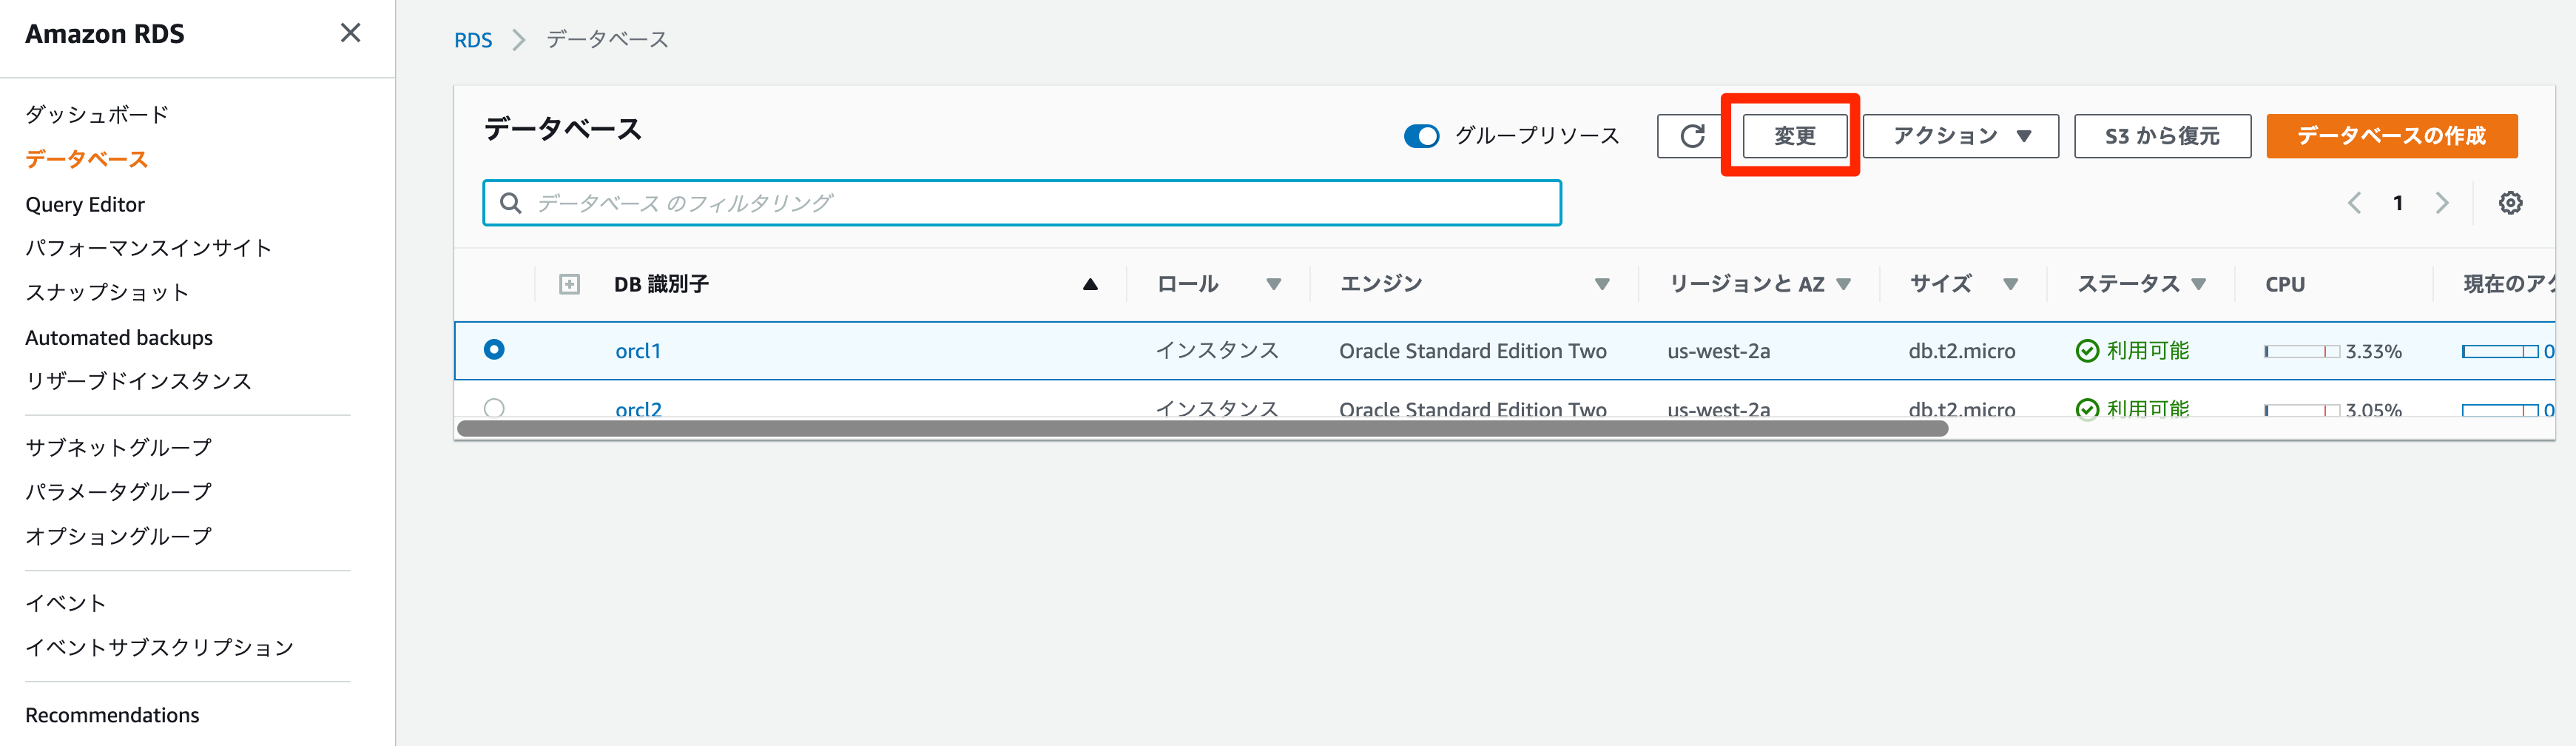
Task: Go to previous page of results
Action: tap(2354, 203)
